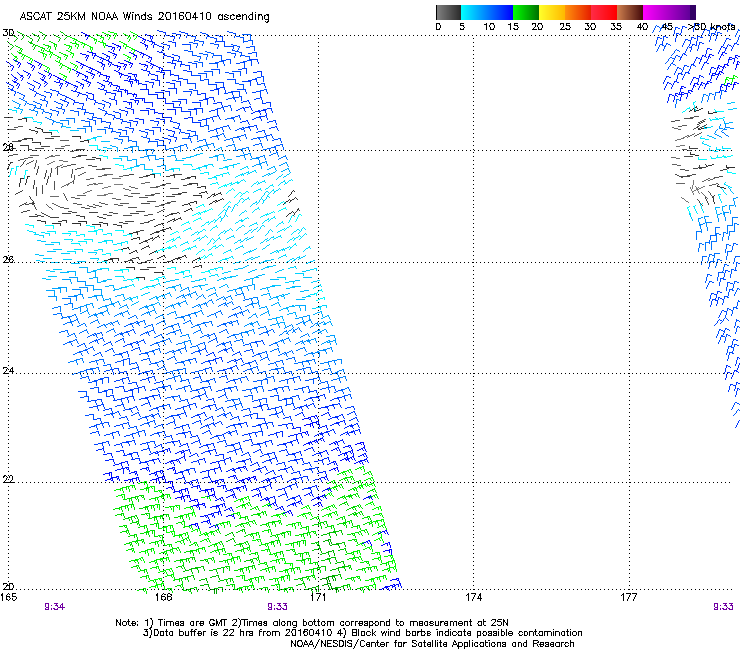Screen dimensions: 740x650
Task: Click the latitude label 24
Action: [x=8, y=371]
